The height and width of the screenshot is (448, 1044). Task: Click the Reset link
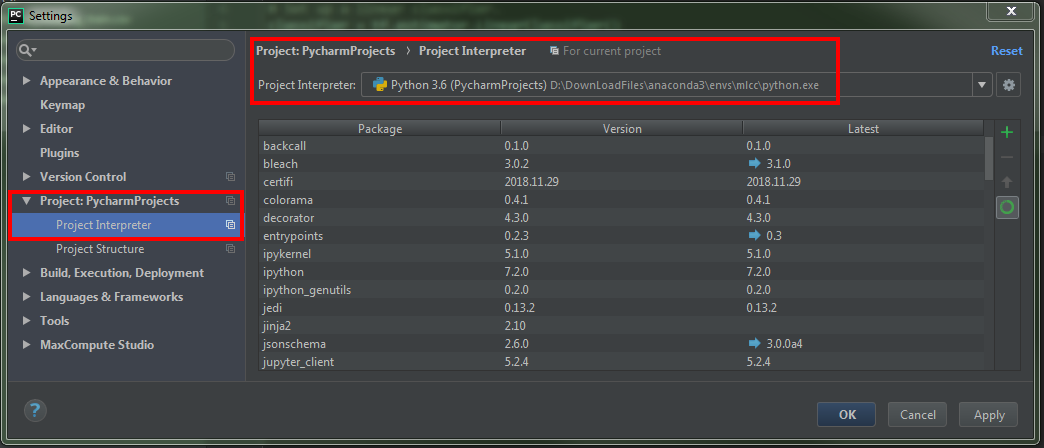(x=1007, y=51)
